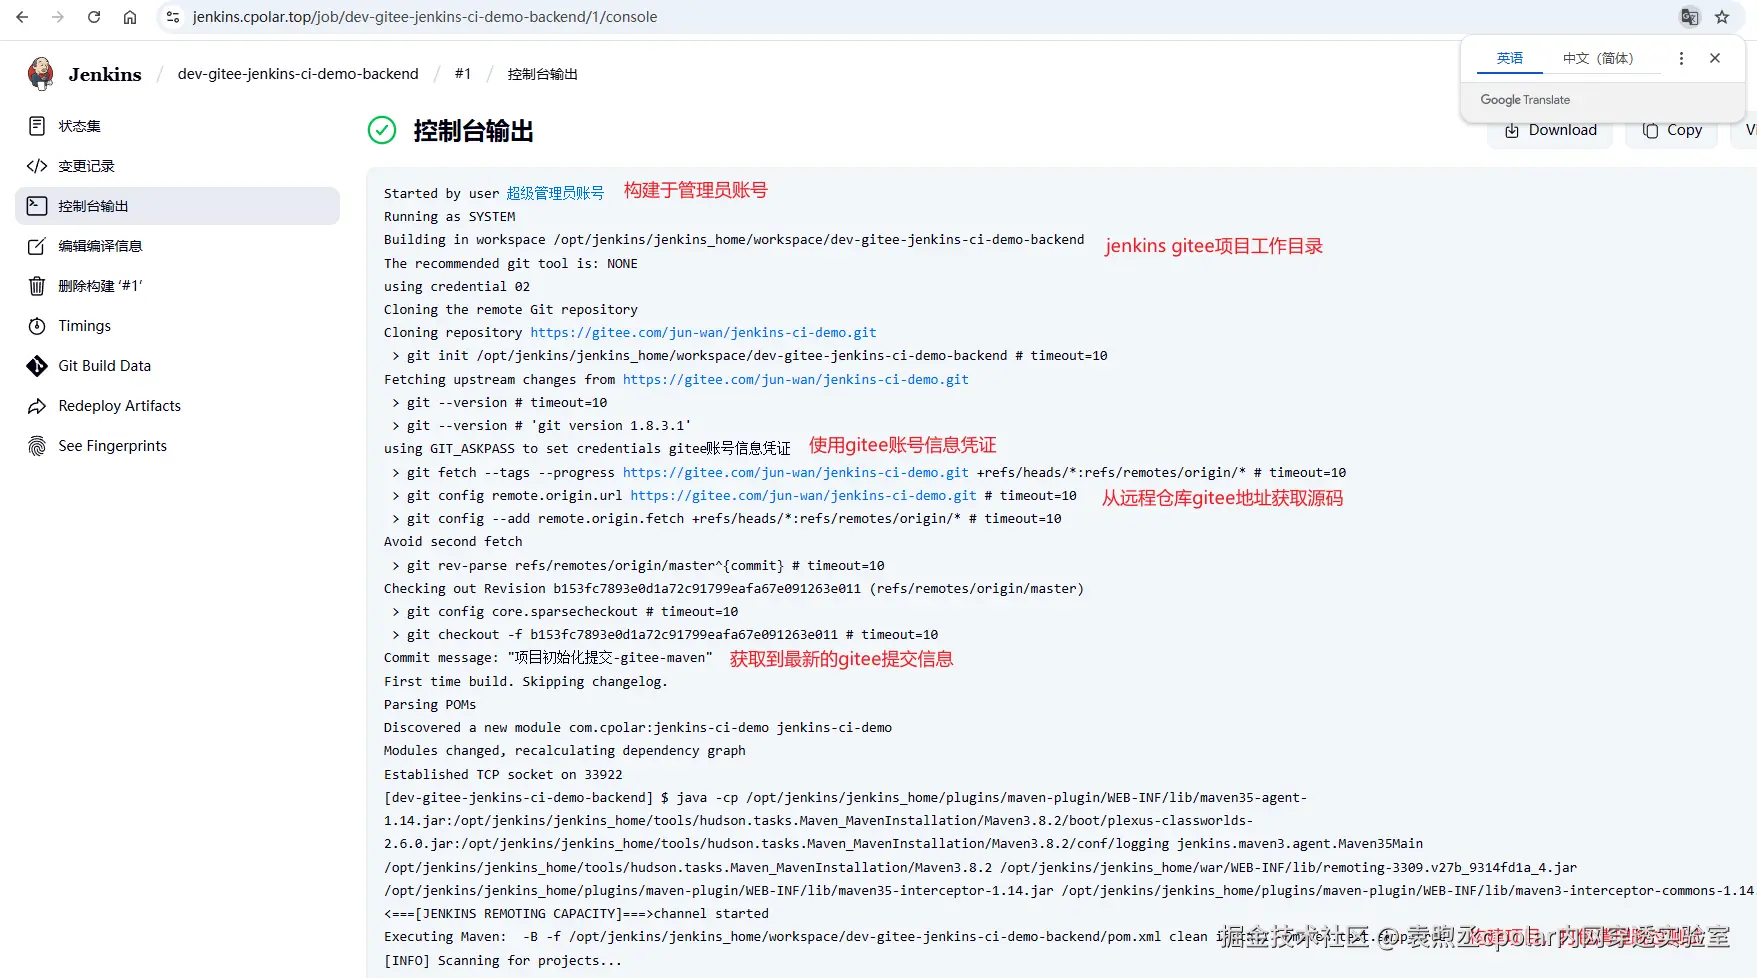Open Redeploy Artifacts page

coord(177,406)
